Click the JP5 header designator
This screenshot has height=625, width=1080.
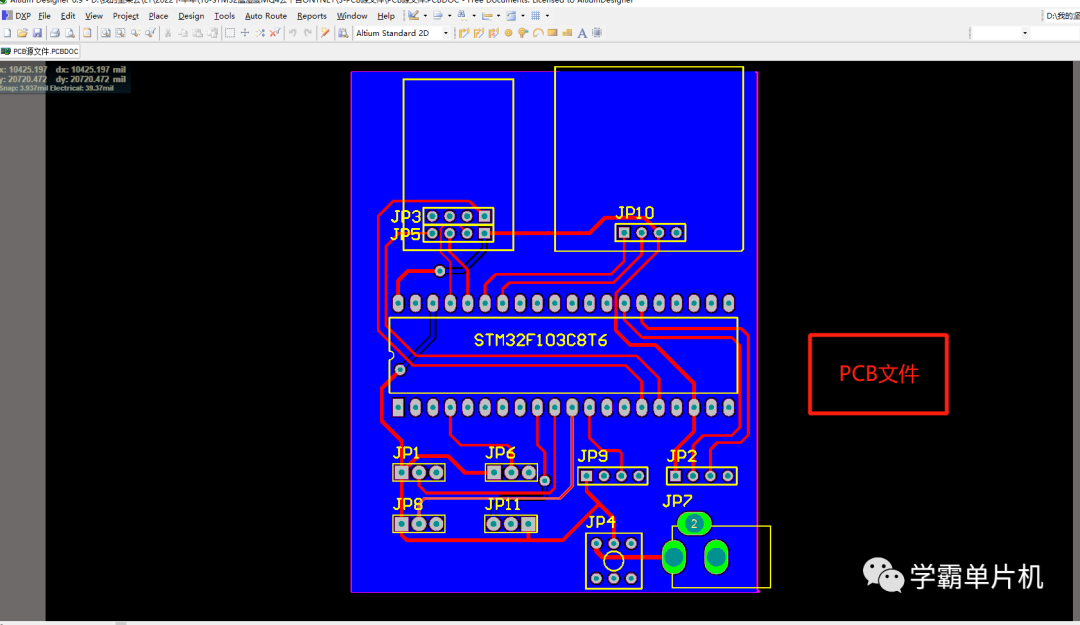[x=405, y=234]
